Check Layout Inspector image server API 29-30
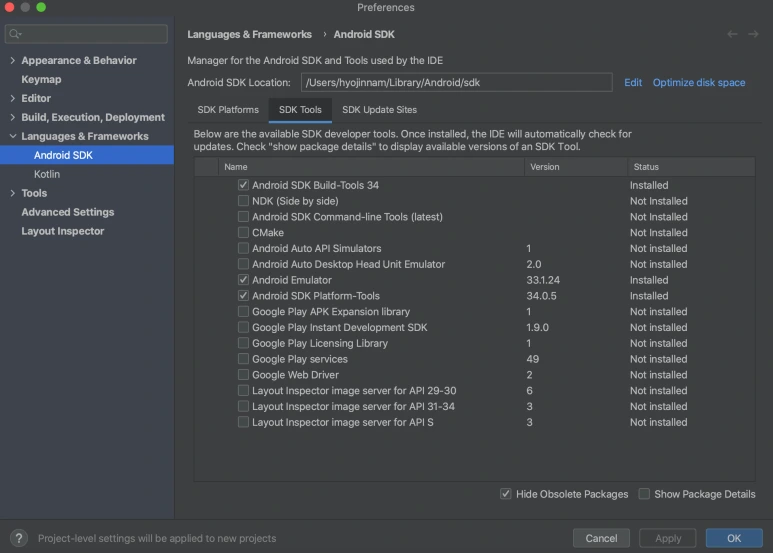Screen dimensions: 773x553 click(x=243, y=390)
